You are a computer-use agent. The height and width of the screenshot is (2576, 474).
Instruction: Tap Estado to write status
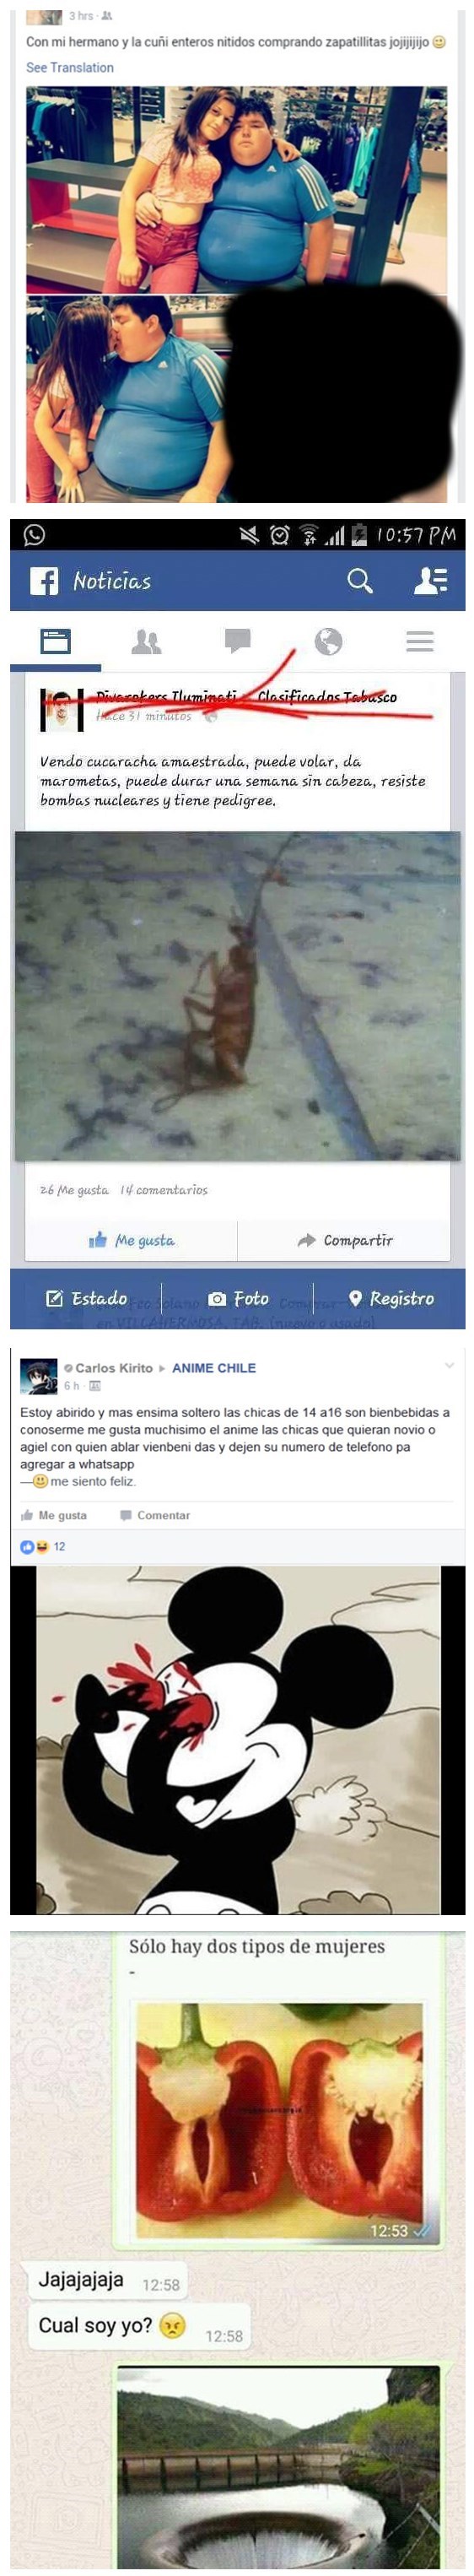tap(86, 1298)
